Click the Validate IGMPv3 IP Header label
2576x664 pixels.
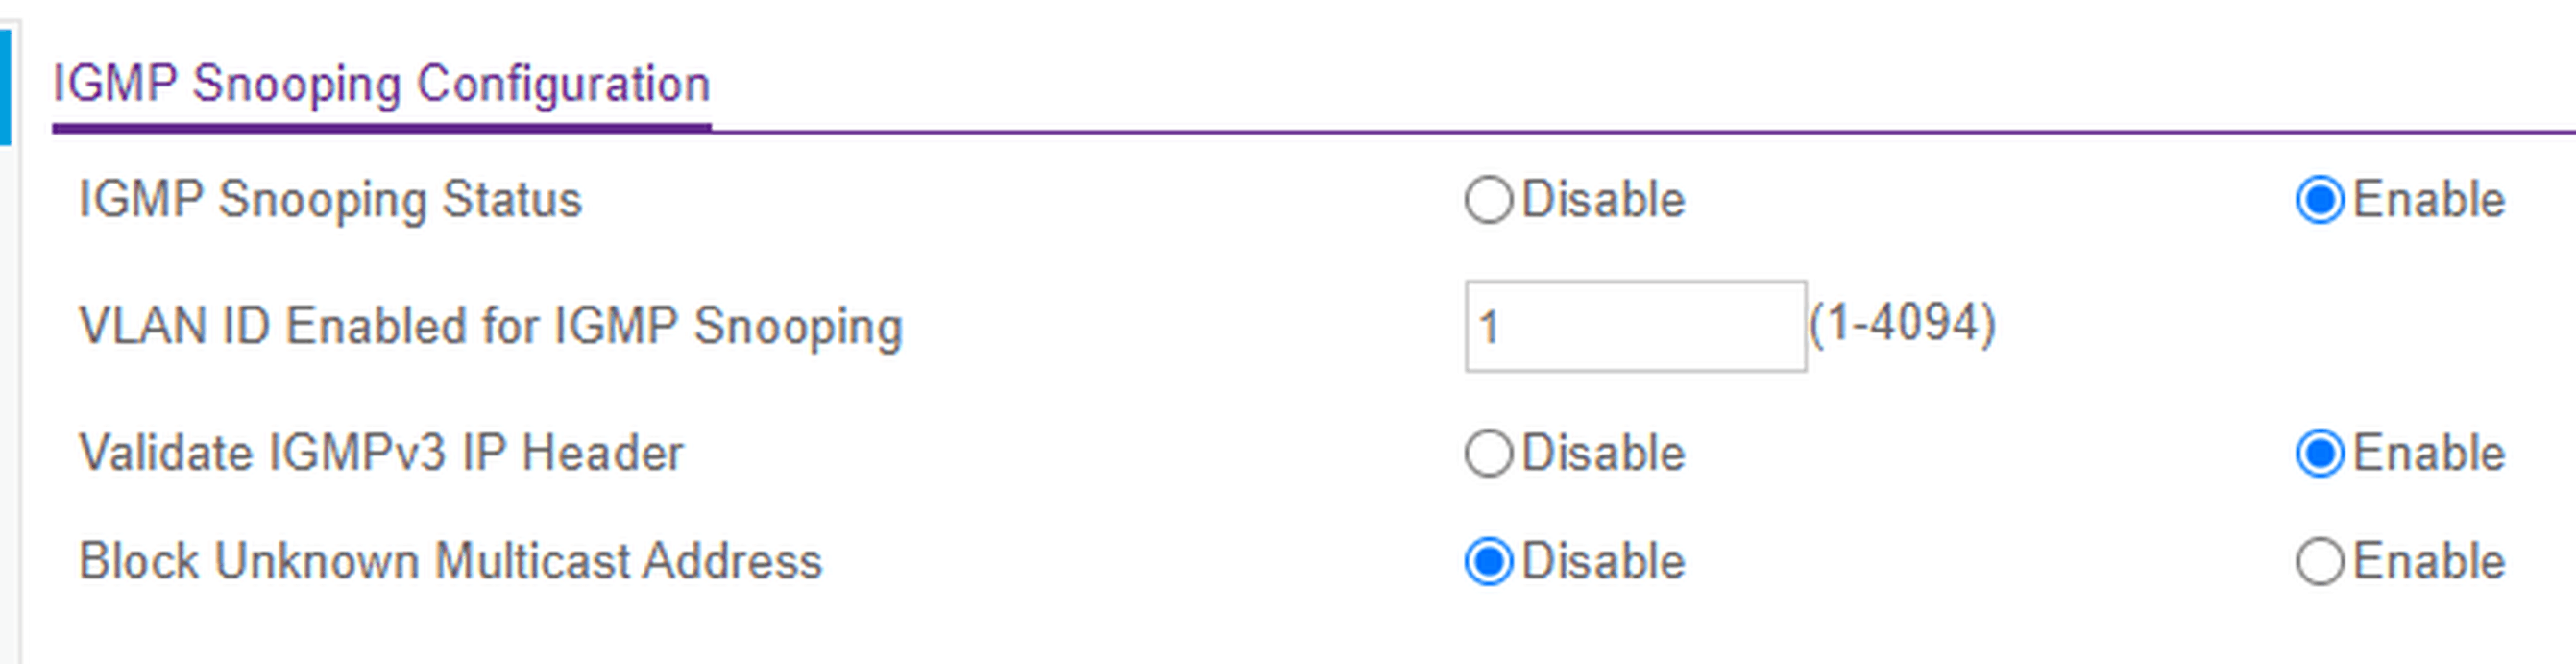click(x=381, y=454)
